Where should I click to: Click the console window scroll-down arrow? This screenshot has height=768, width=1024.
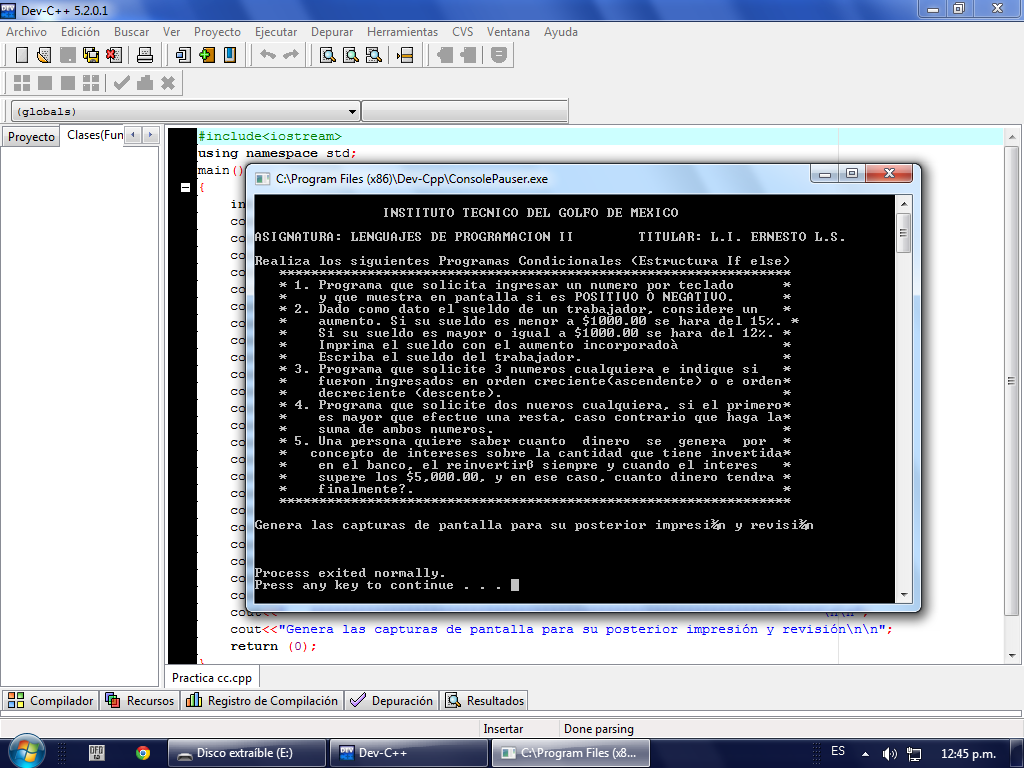[x=904, y=593]
